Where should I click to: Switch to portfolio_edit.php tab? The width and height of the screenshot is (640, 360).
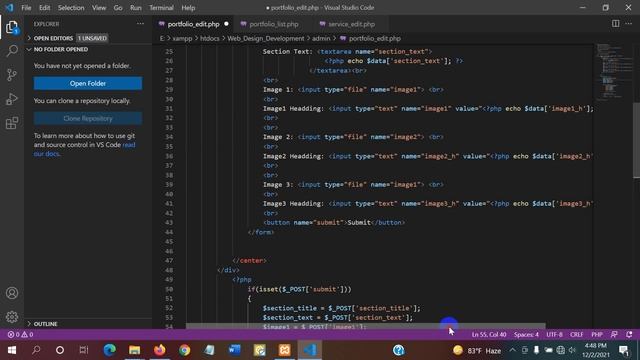click(193, 24)
